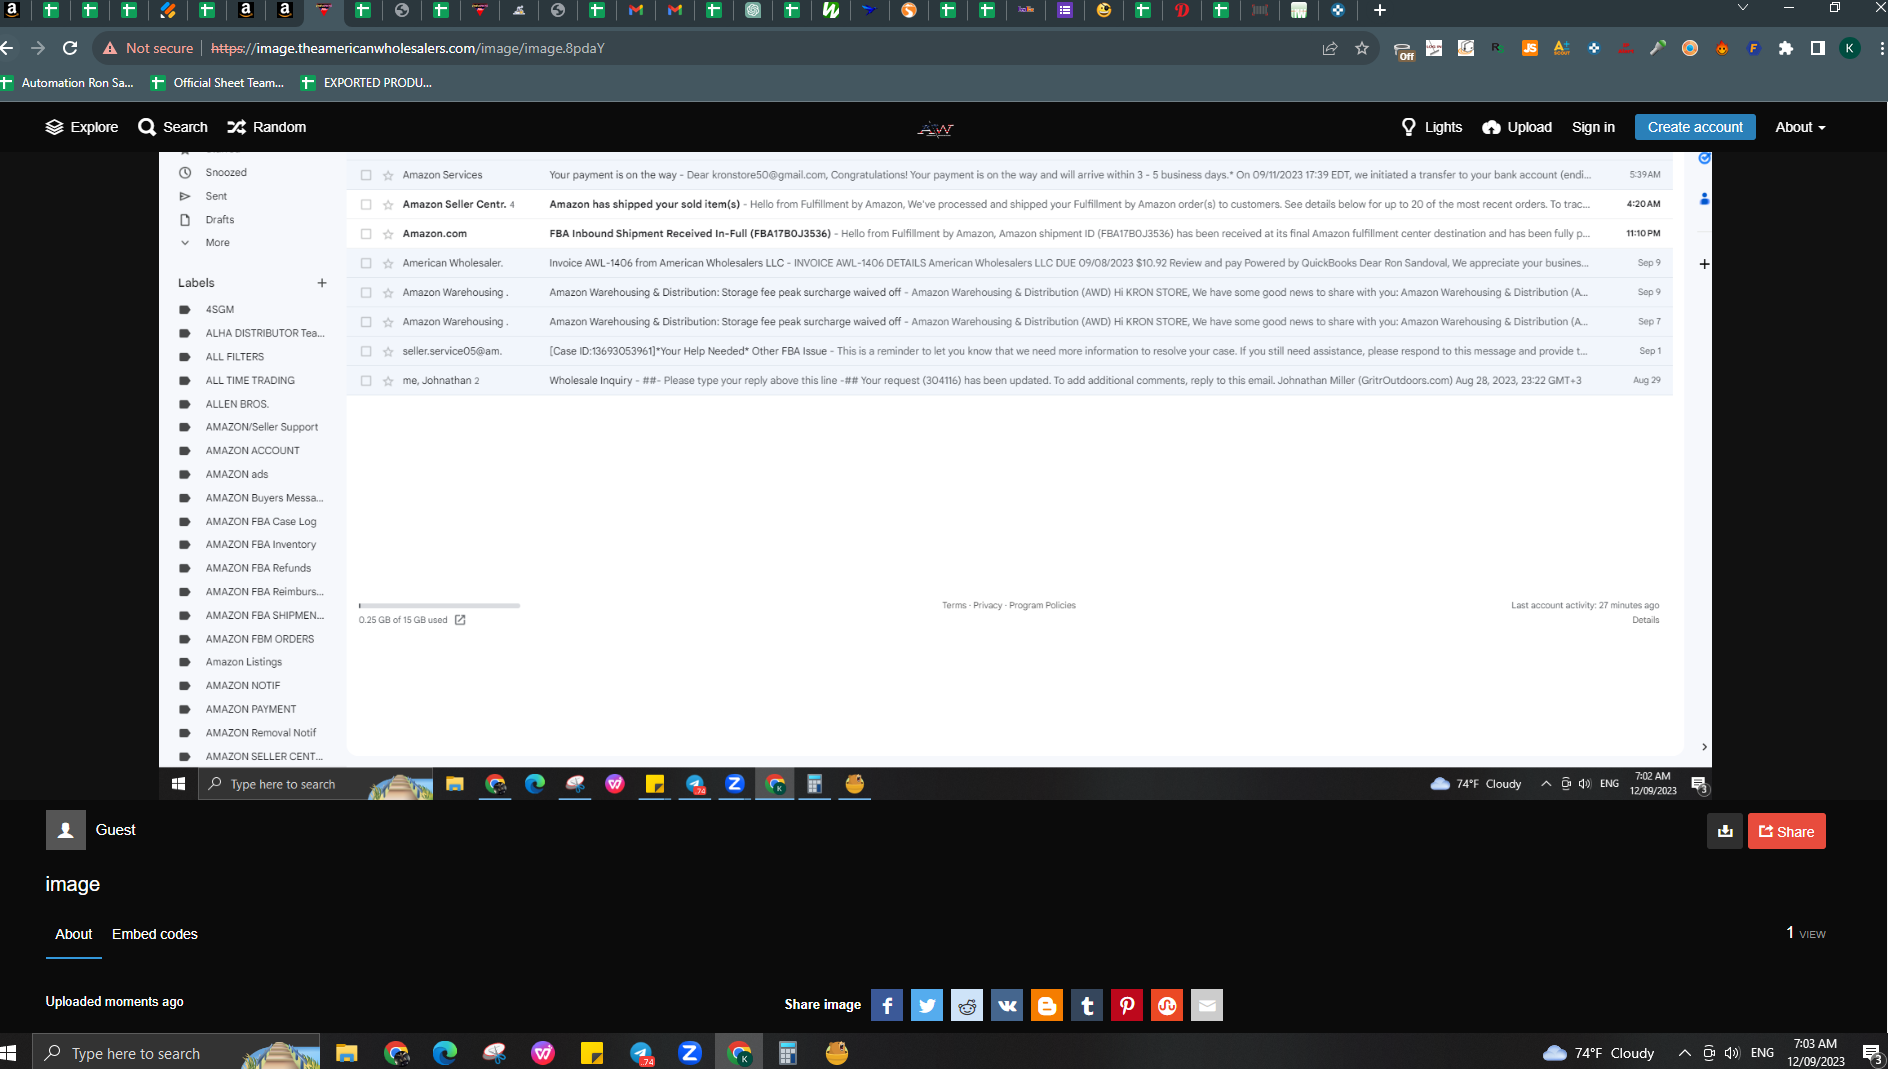Open the Drafts folder in the Gmail sidebar

pyautogui.click(x=220, y=220)
